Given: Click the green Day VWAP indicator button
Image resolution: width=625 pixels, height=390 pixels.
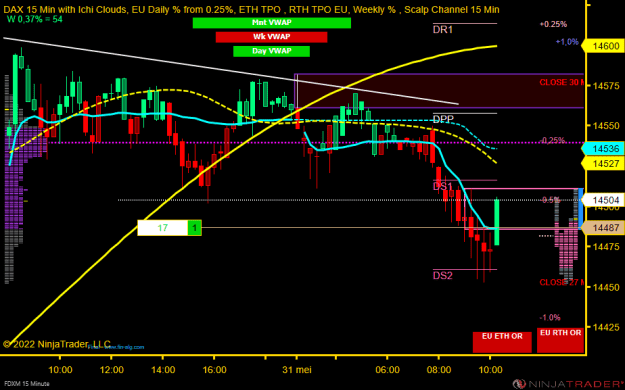Looking at the screenshot, I should pyautogui.click(x=271, y=51).
